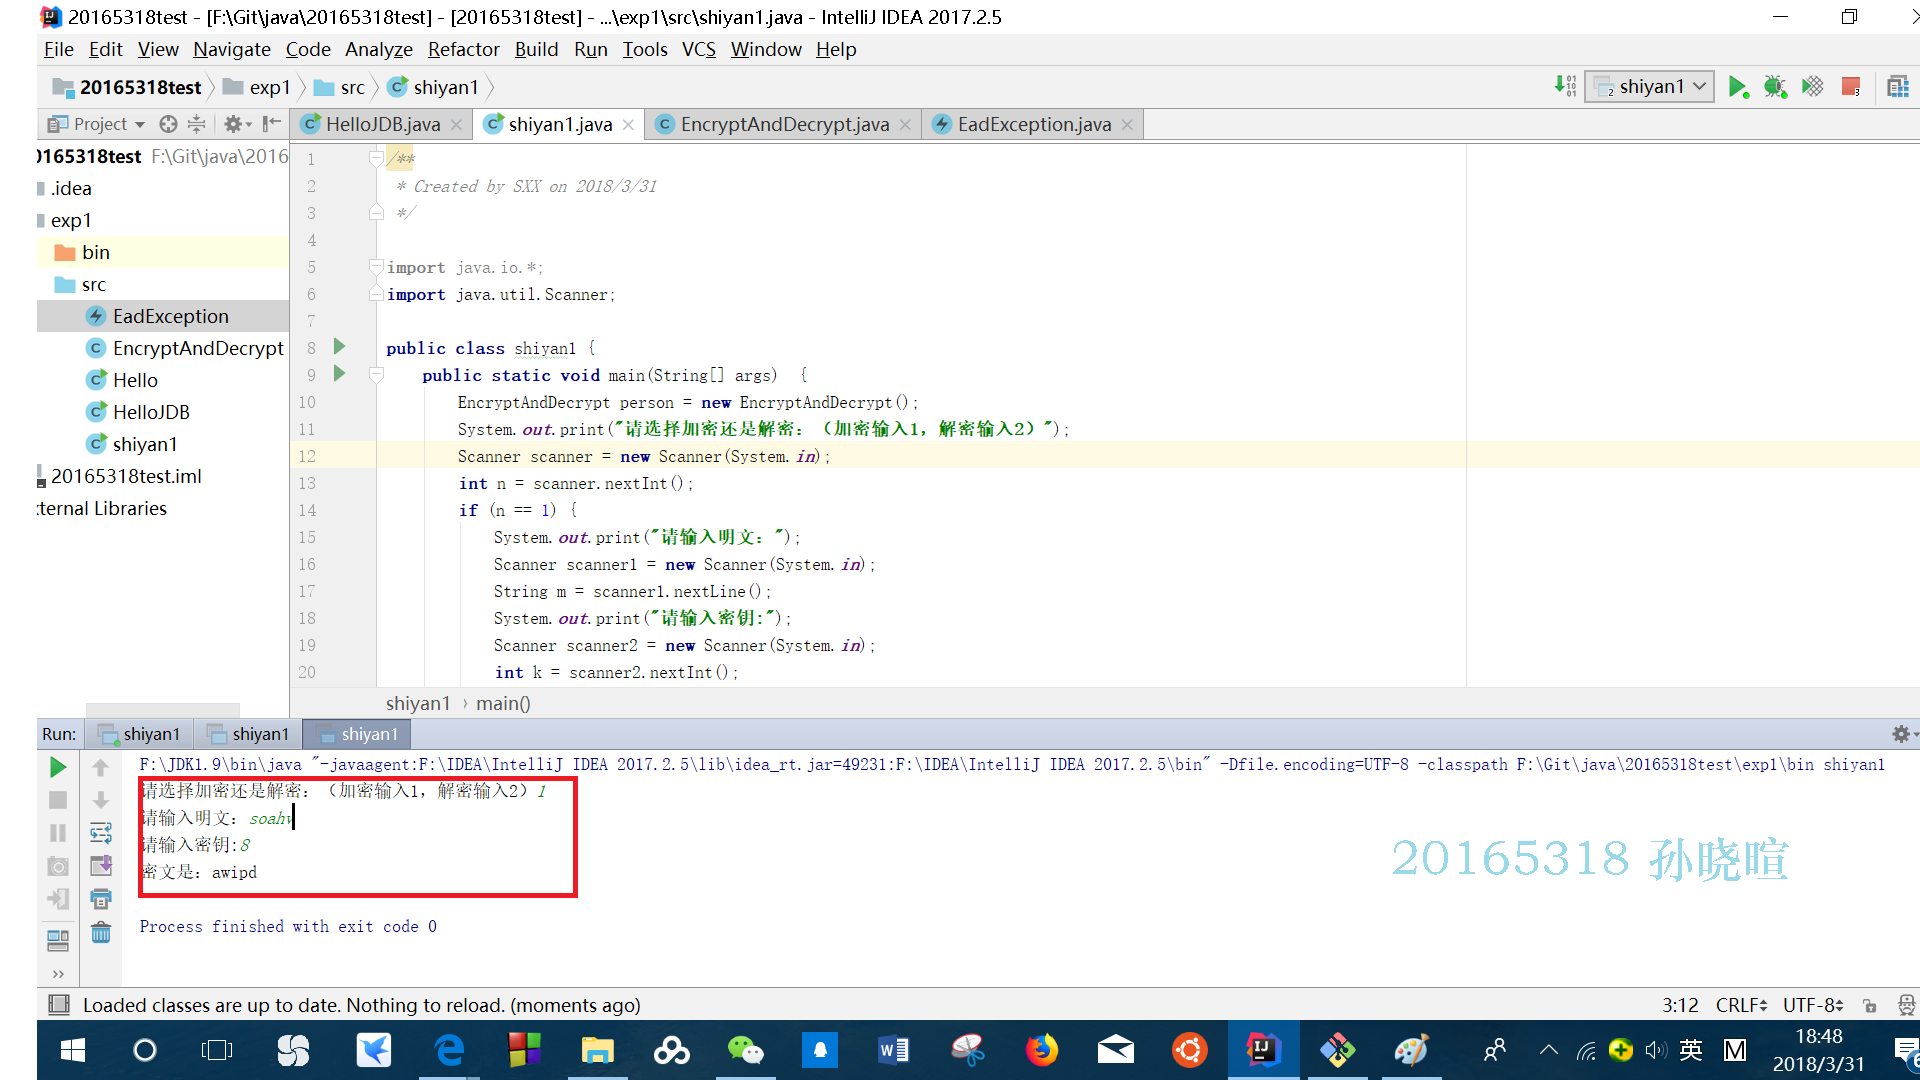
Task: Click the Exit icon in Run panel
Action: [58, 899]
